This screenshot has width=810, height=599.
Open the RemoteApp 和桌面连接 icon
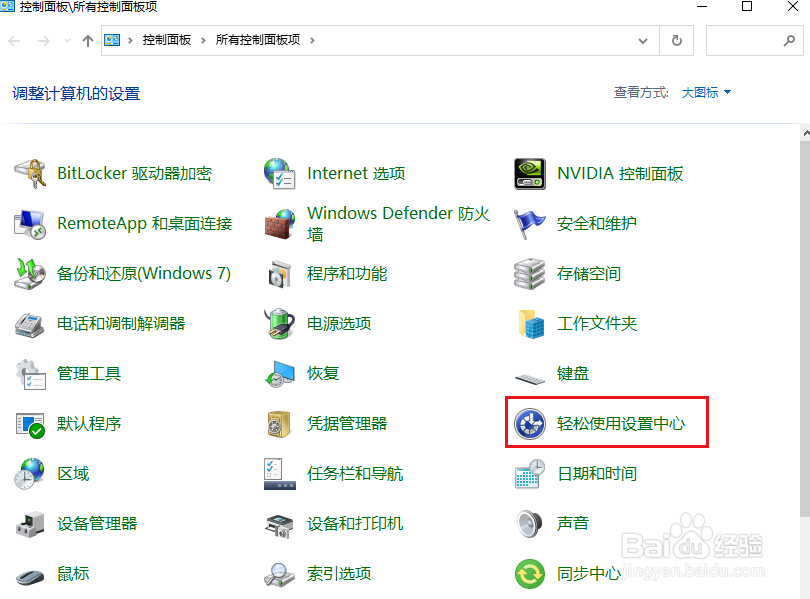tap(30, 224)
